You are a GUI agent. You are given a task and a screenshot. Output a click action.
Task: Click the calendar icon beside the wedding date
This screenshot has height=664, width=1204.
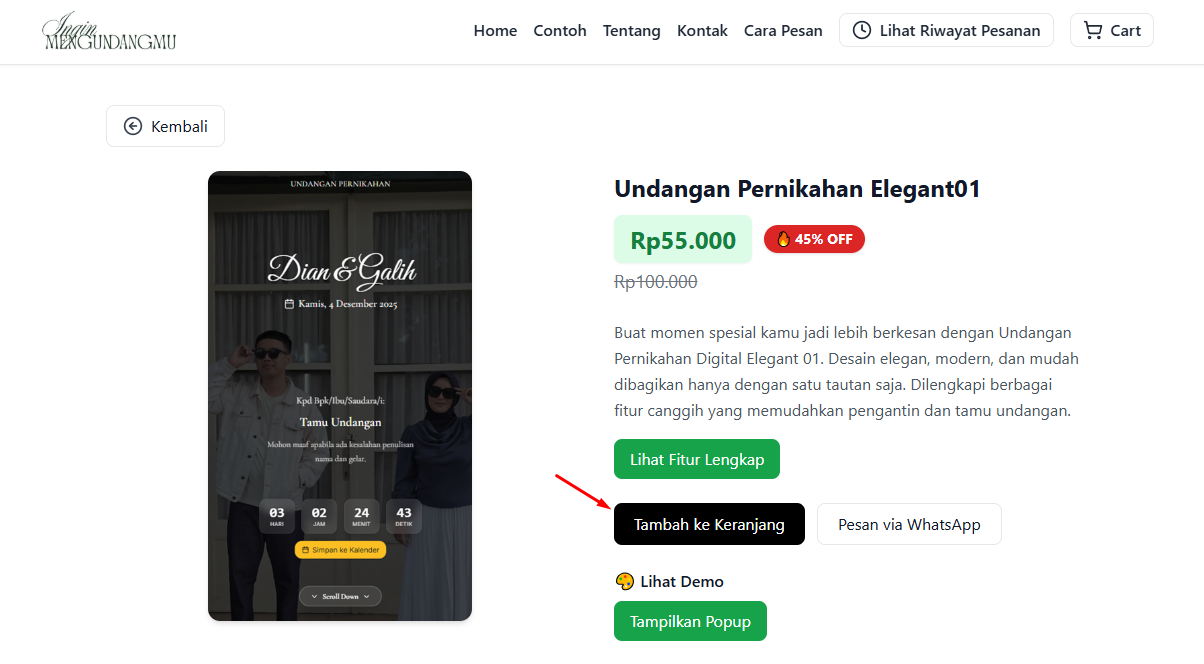[x=290, y=304]
